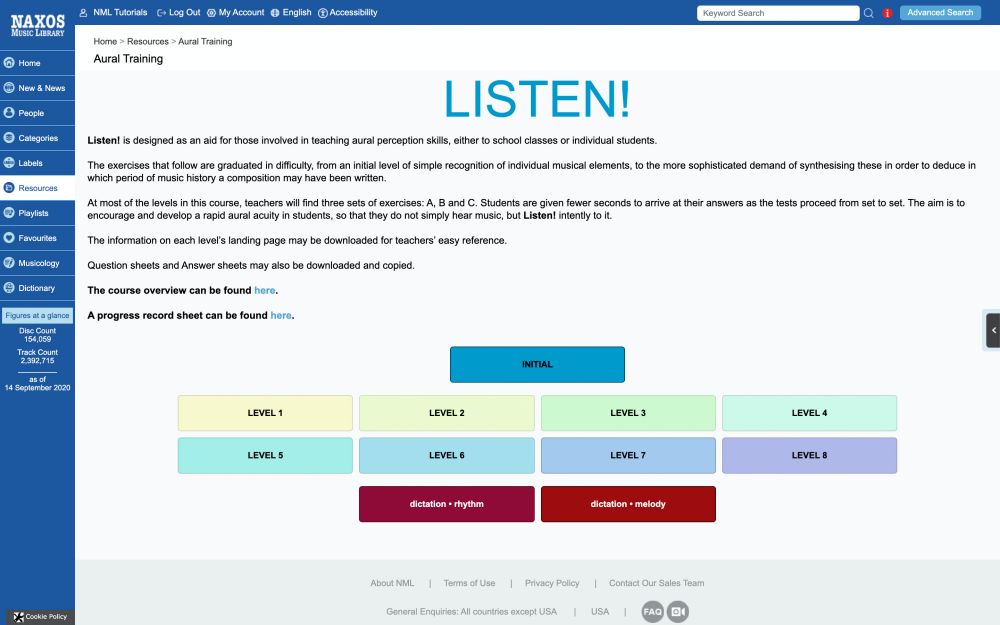Open the LEVEL 2 exercises
The image size is (1000, 625).
(x=446, y=413)
